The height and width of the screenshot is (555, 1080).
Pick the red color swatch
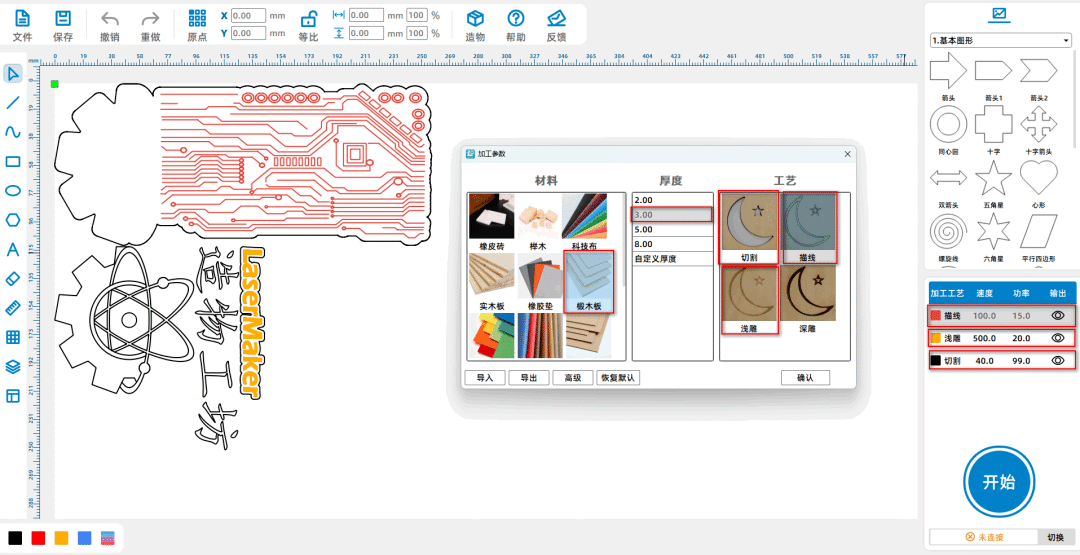[x=38, y=538]
